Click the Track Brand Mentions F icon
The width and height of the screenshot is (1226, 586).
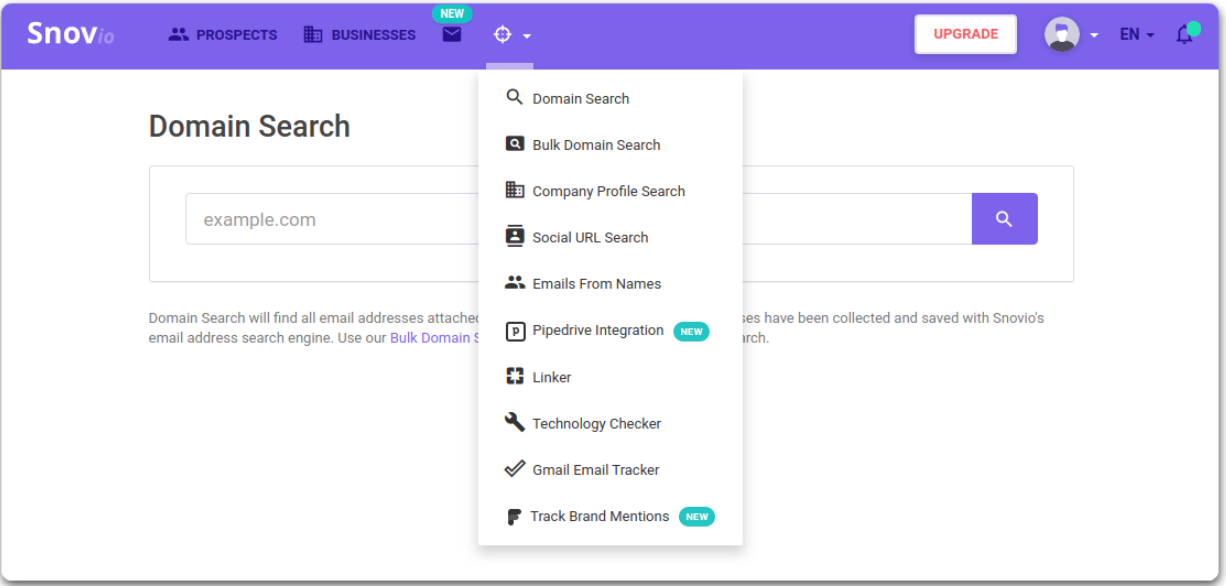pos(514,517)
